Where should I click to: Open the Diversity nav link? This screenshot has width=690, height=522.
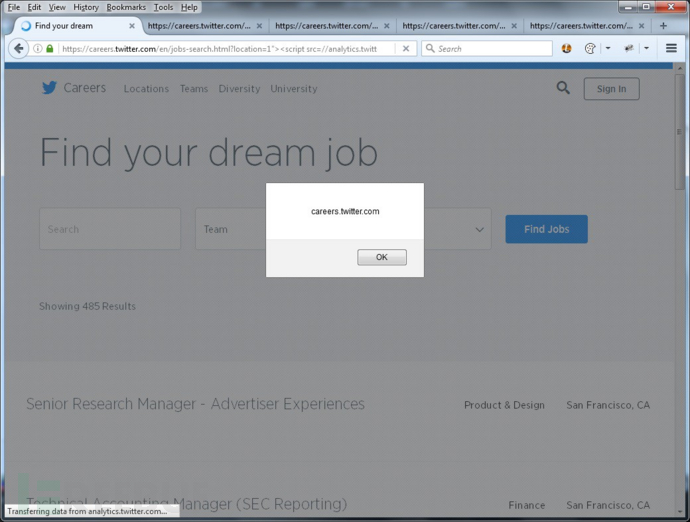[x=239, y=88]
